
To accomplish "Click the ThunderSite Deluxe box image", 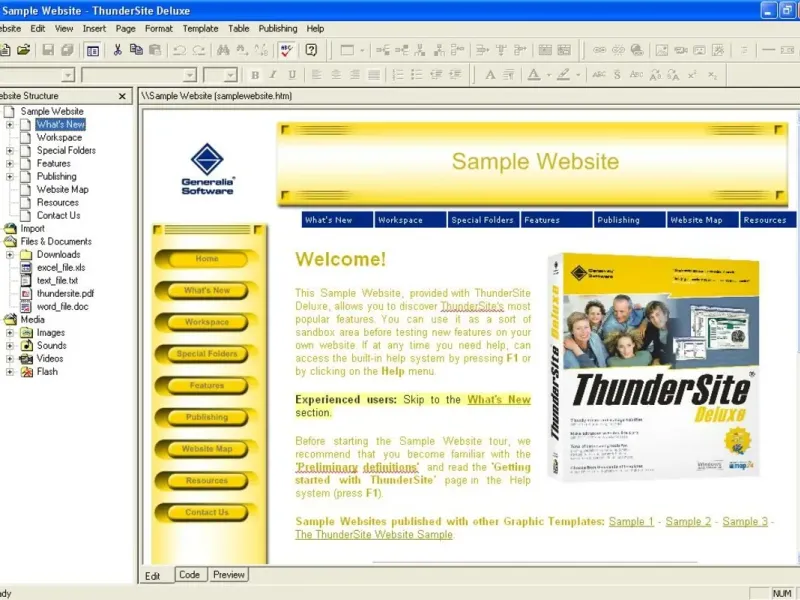I will pos(654,366).
